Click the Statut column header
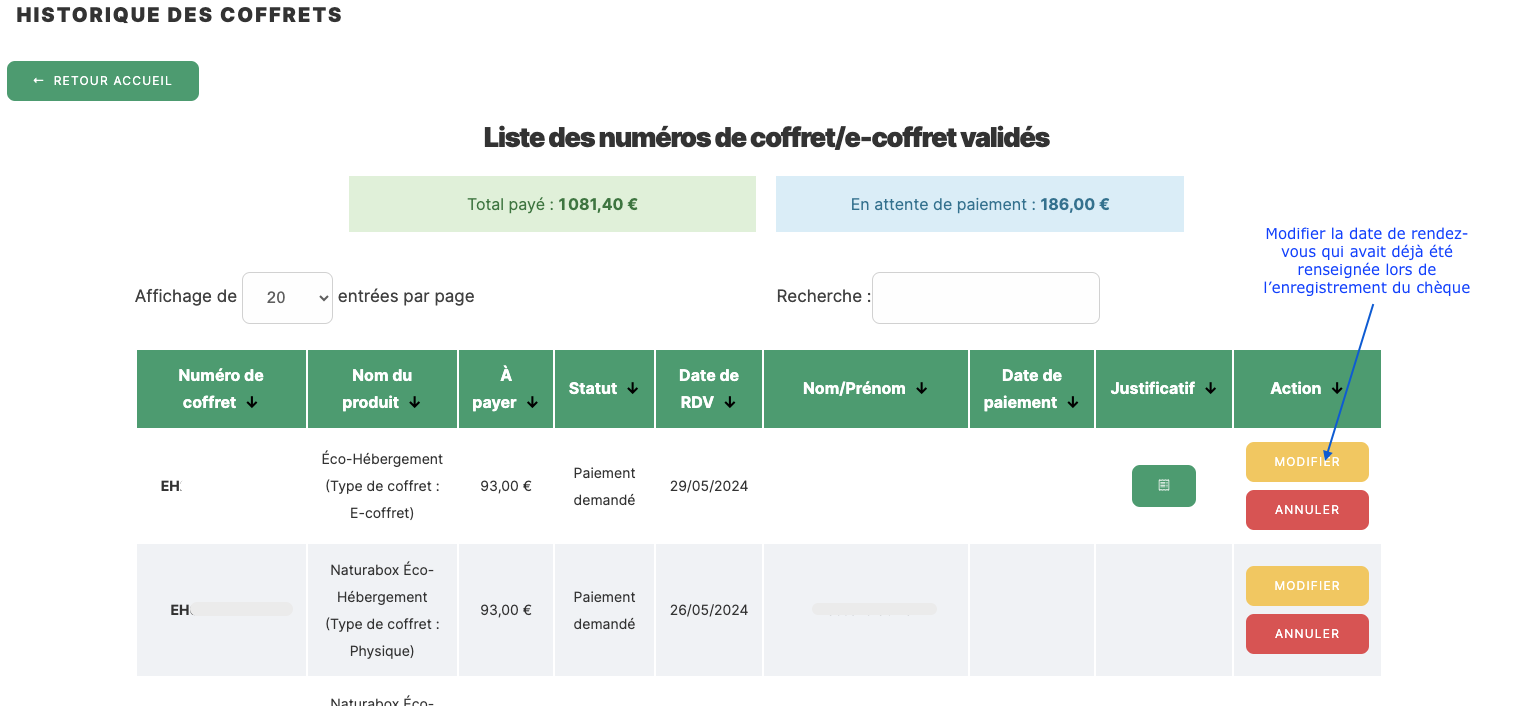Screen dimensions: 1519x706 click(x=604, y=389)
